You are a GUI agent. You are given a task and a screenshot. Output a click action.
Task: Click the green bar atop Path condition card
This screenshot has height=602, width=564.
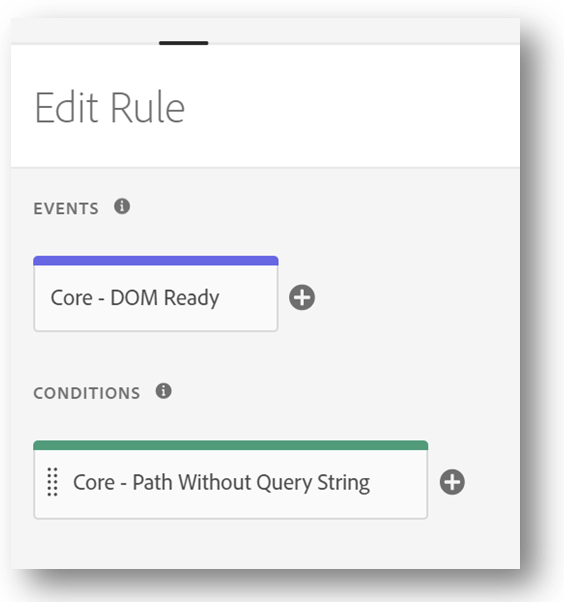[230, 445]
